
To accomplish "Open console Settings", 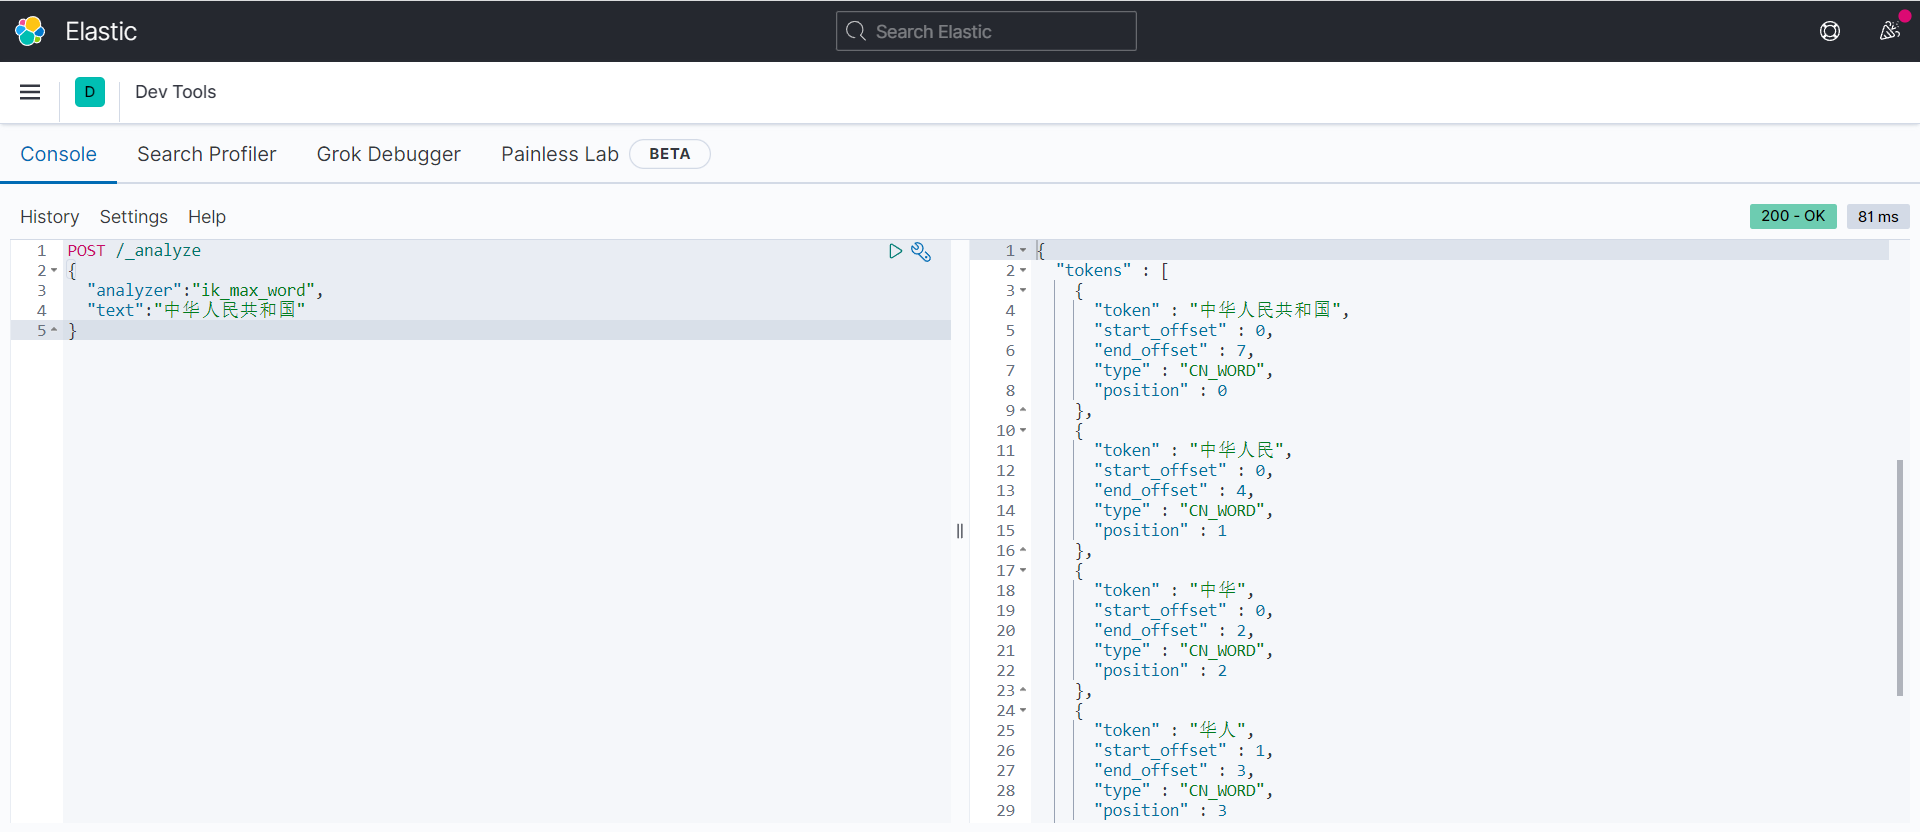I will [134, 217].
